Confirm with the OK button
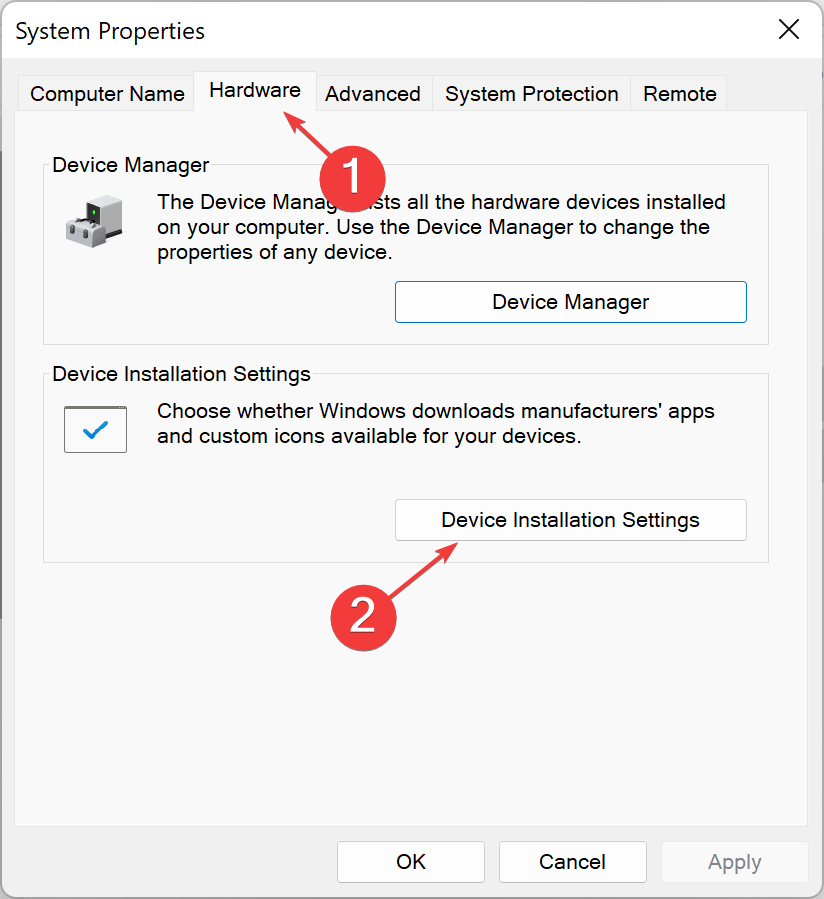Viewport: 824px width, 899px height. point(411,862)
